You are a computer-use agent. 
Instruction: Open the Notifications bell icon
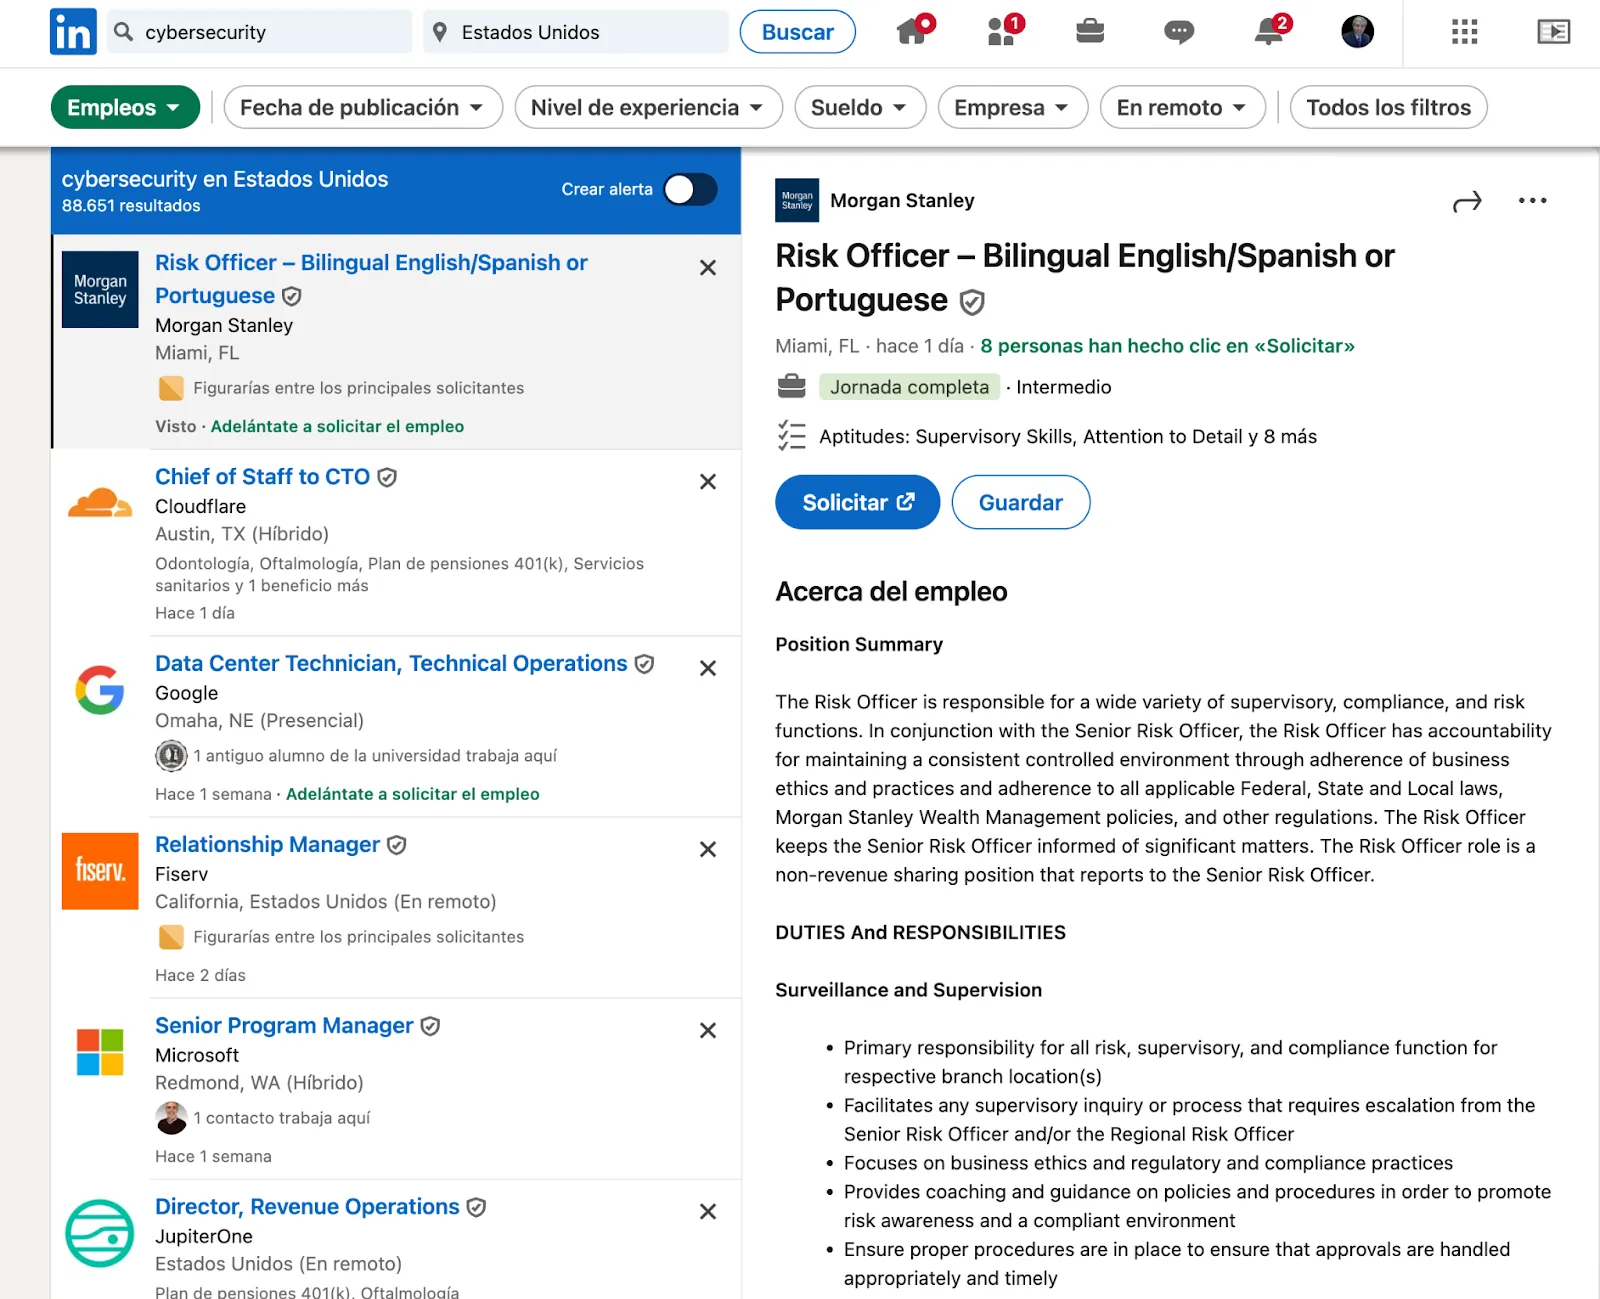pos(1269,32)
